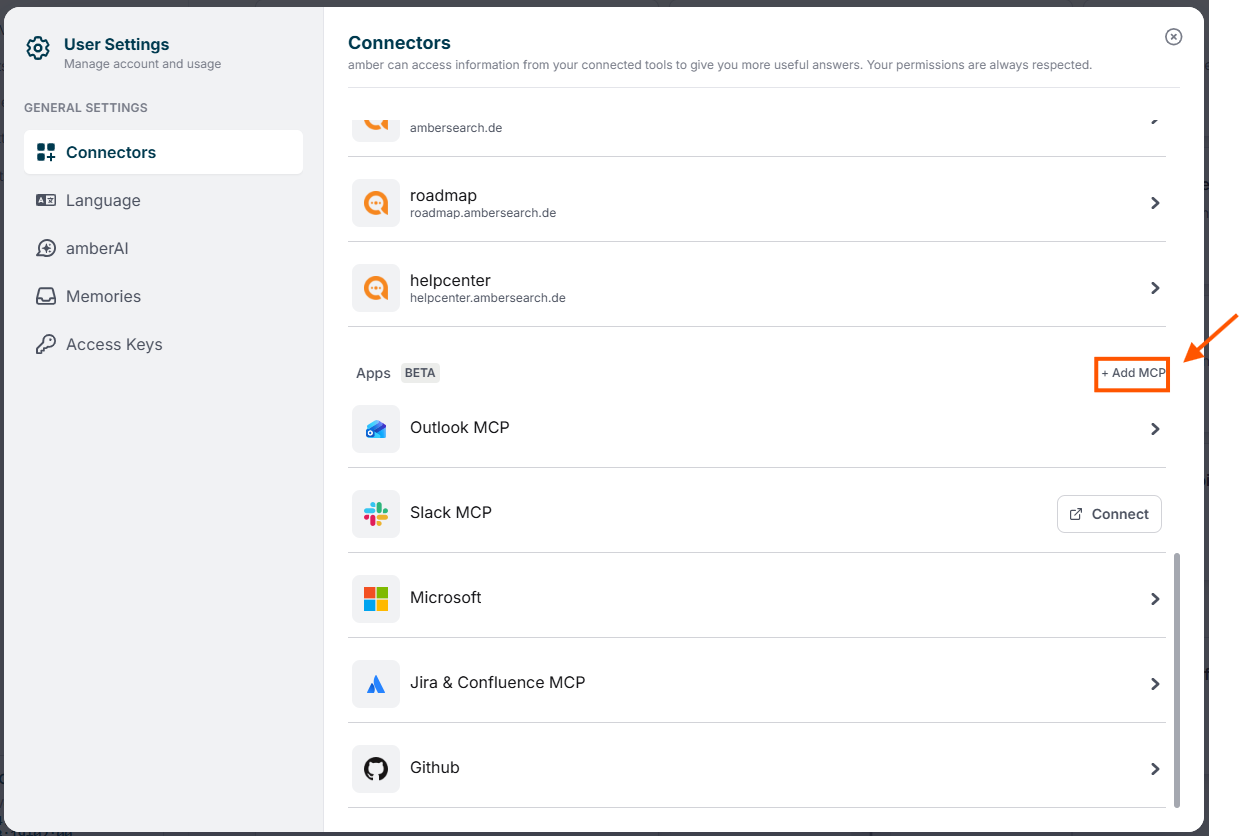
Task: Open Access Keys settings
Action: (163, 344)
